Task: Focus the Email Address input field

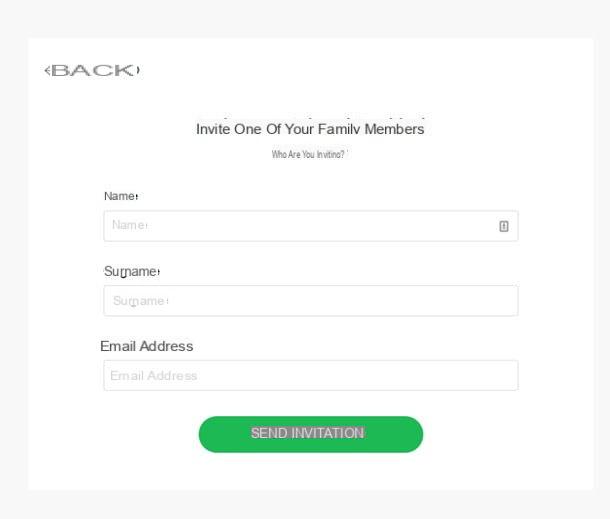Action: tap(311, 375)
